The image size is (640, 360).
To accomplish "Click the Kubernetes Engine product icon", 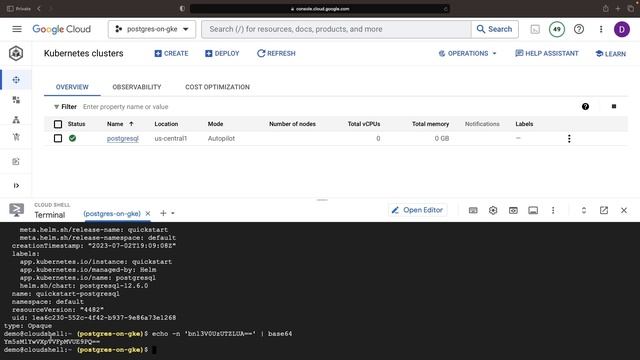I will [16, 53].
